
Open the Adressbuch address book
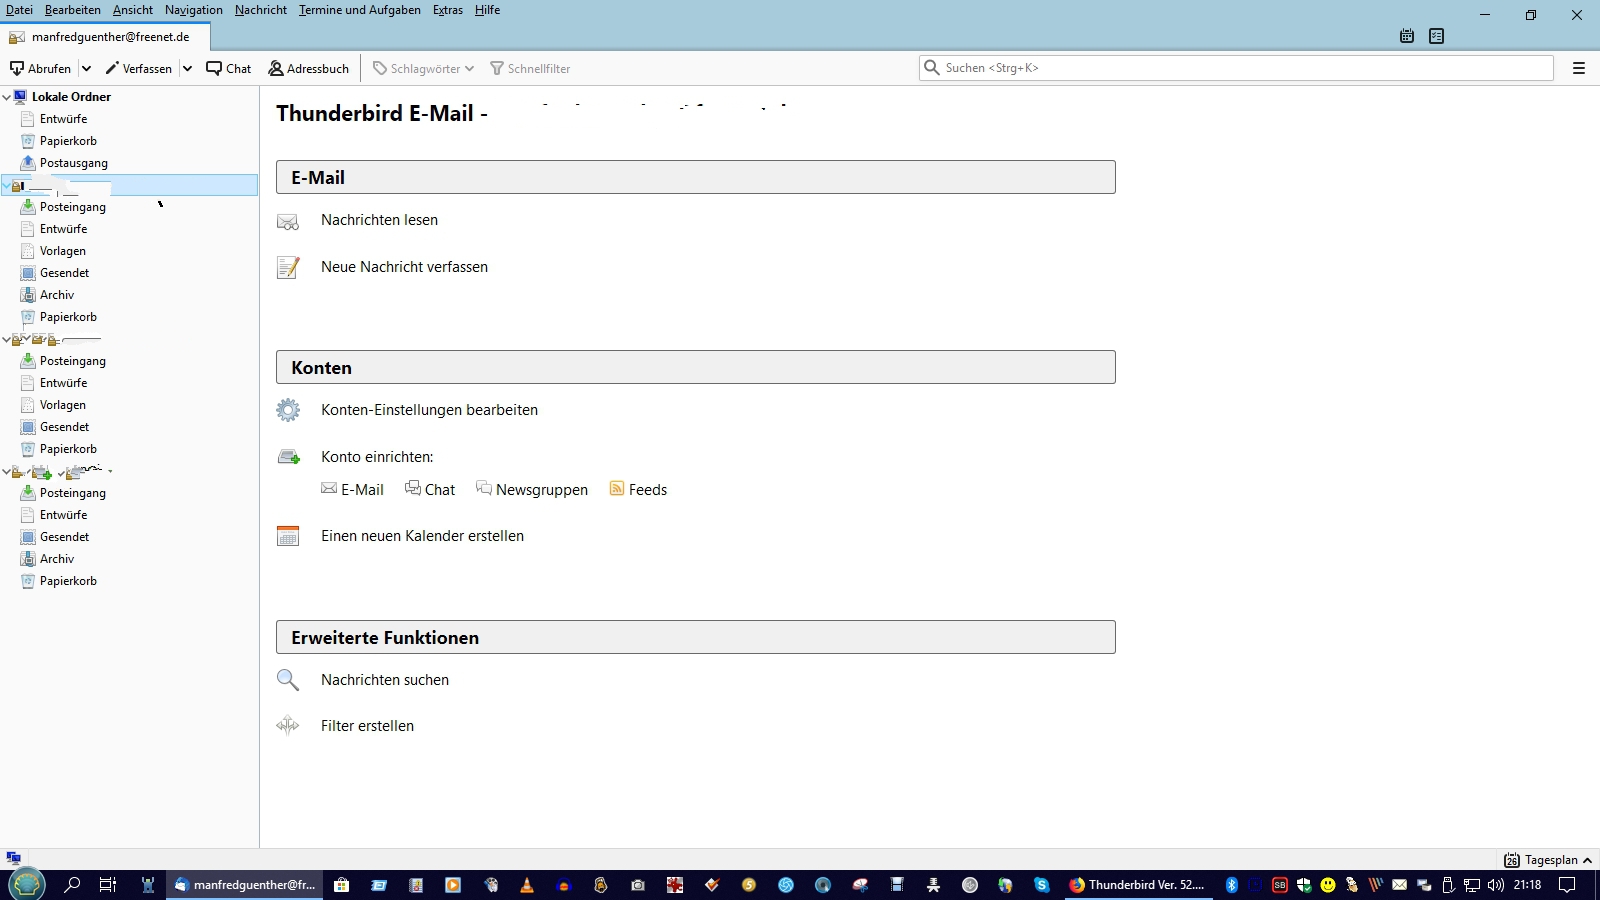309,68
